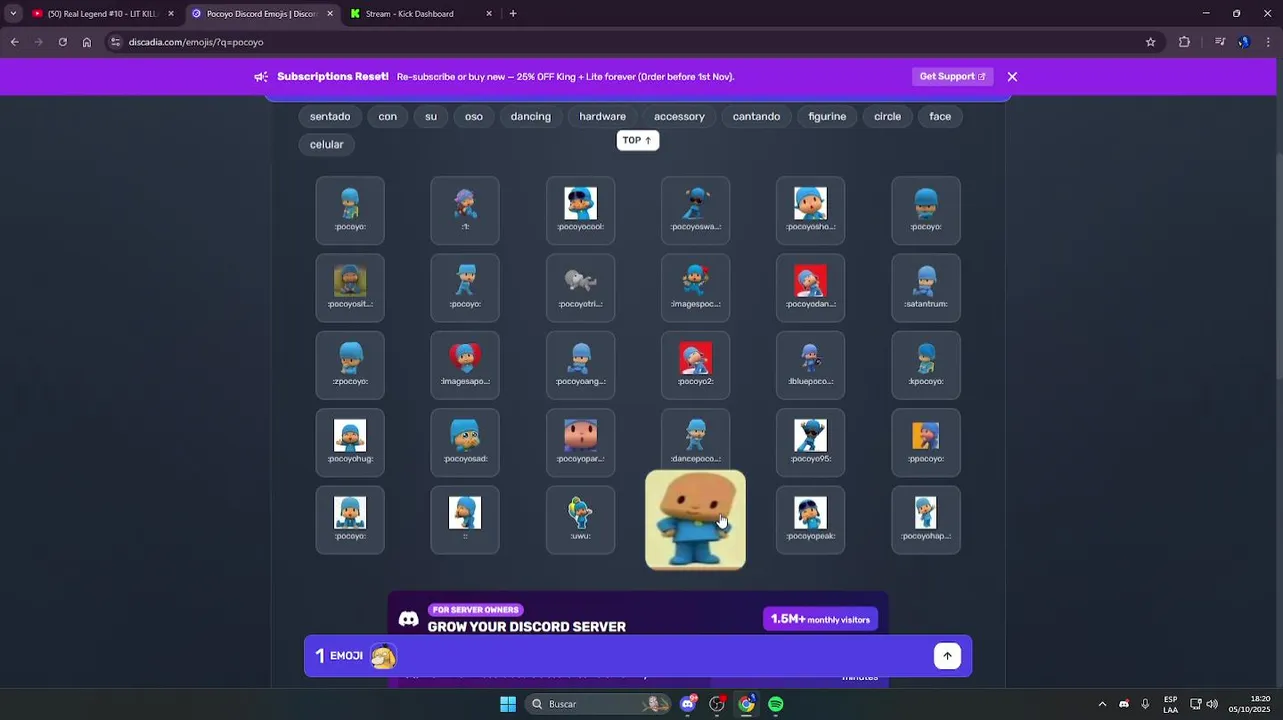1283x720 pixels.
Task: Bookmark this page with the star
Action: (x=1150, y=42)
